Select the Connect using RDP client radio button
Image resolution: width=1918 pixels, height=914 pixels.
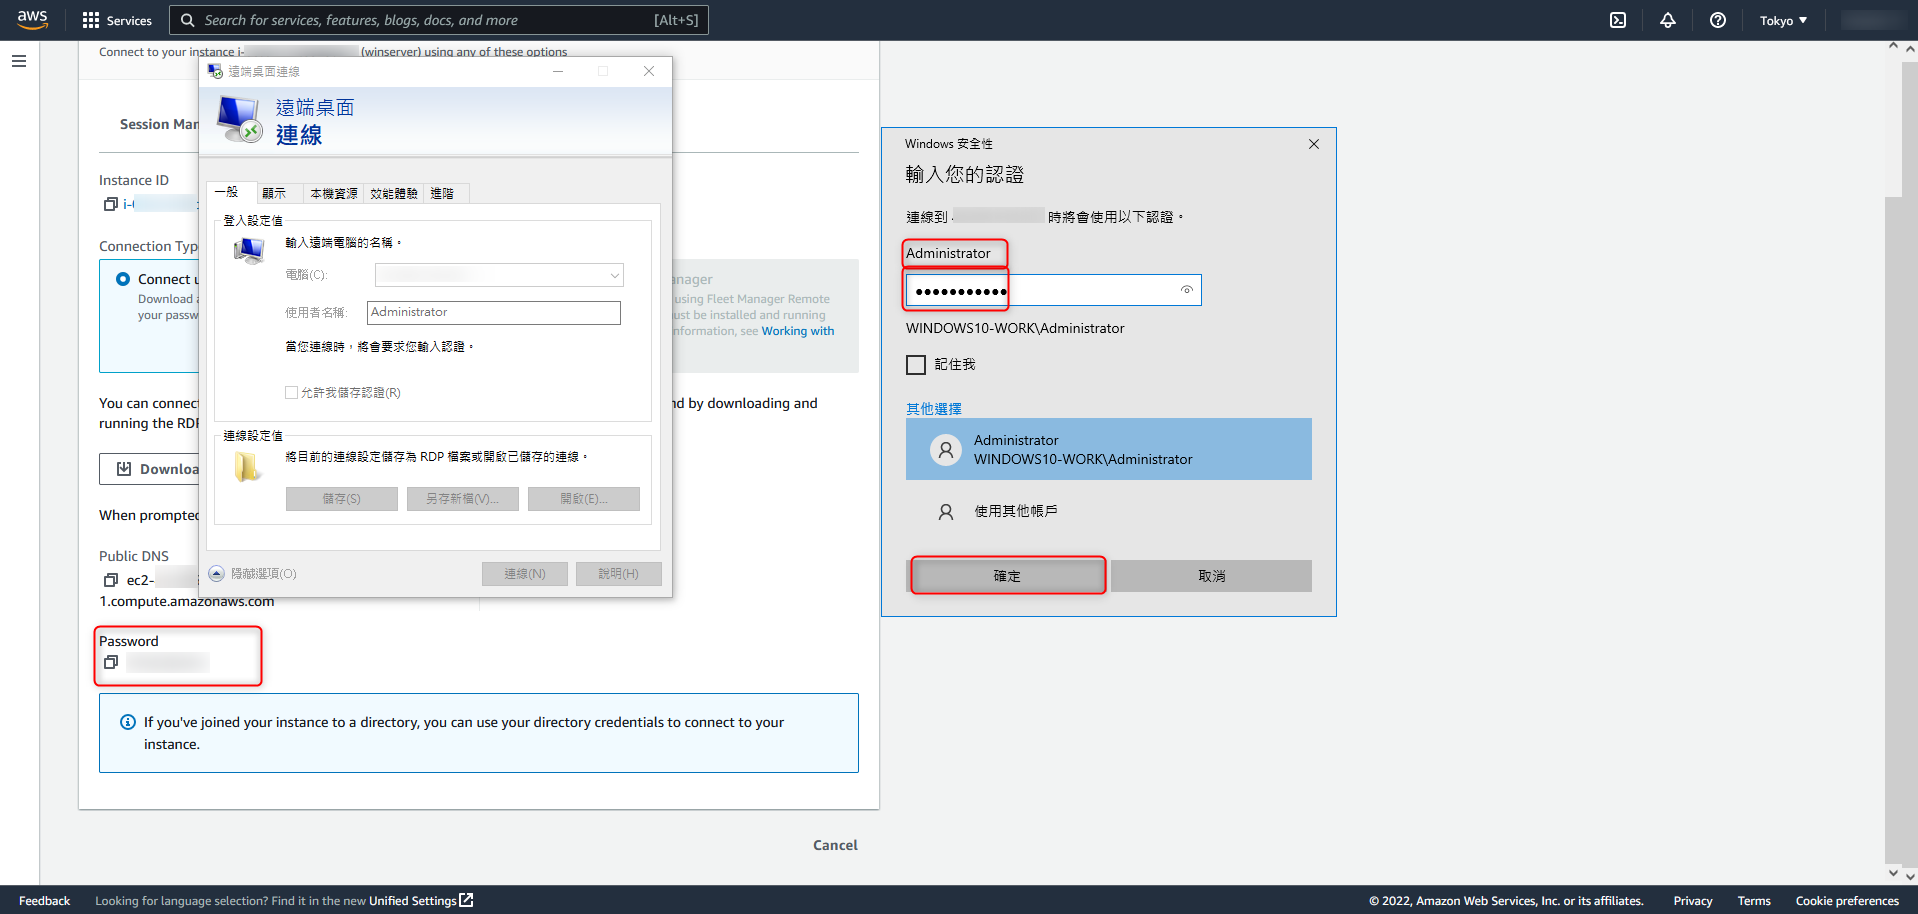point(123,279)
